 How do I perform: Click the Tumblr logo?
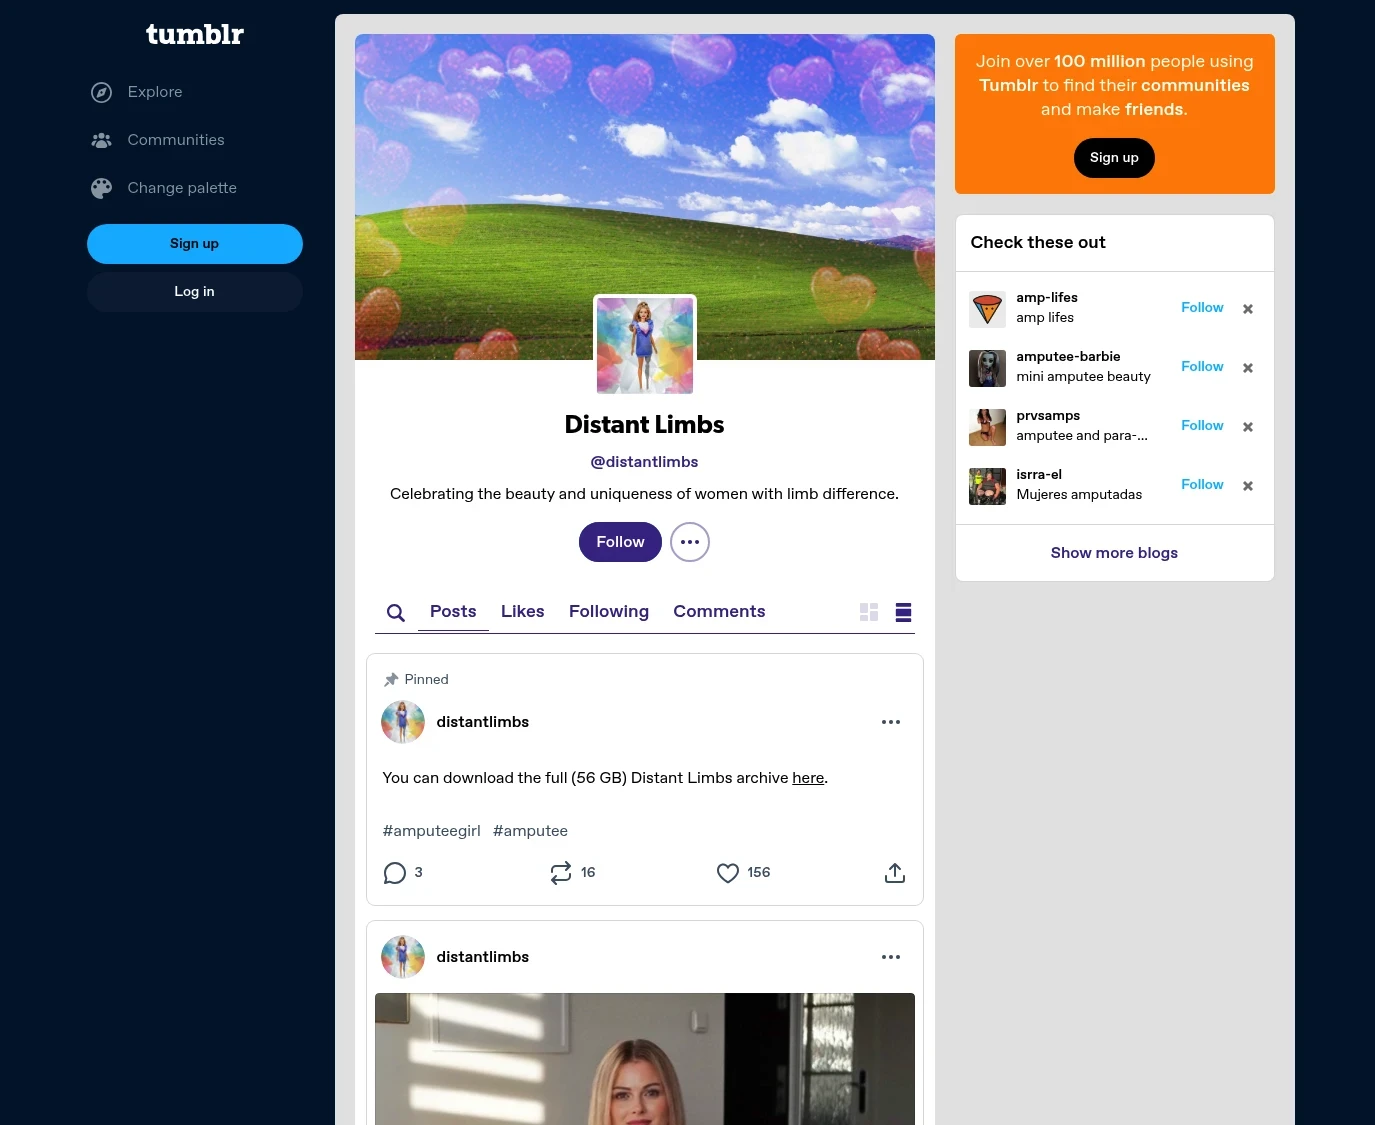pos(195,35)
